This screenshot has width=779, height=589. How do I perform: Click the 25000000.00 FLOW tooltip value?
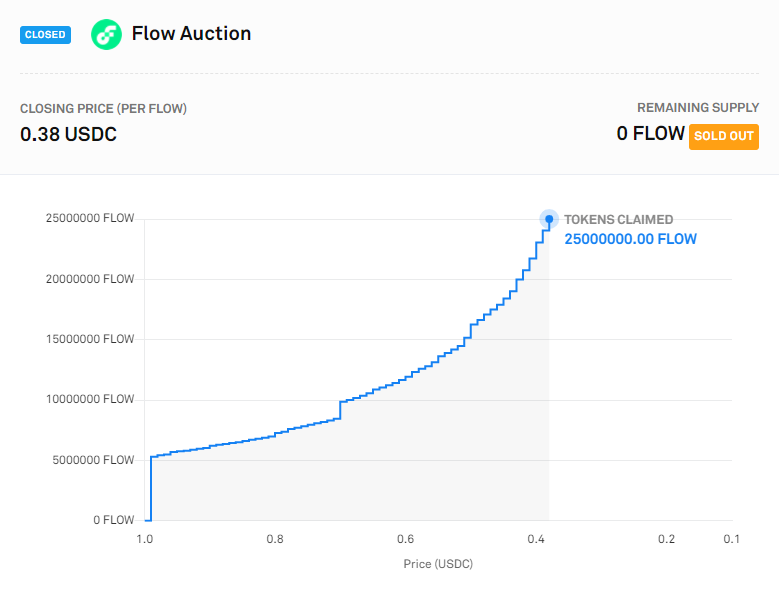point(630,239)
